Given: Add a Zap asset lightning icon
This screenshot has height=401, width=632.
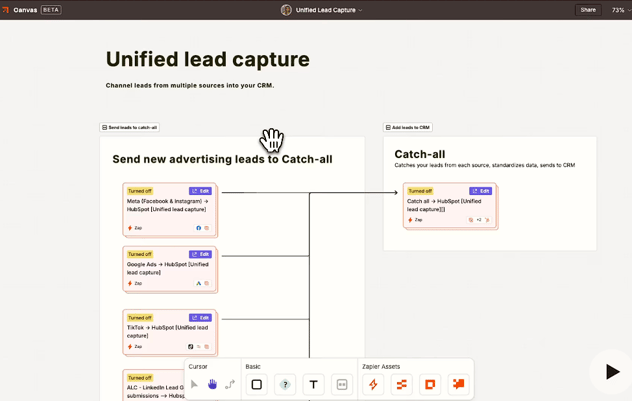Looking at the screenshot, I should (x=373, y=384).
